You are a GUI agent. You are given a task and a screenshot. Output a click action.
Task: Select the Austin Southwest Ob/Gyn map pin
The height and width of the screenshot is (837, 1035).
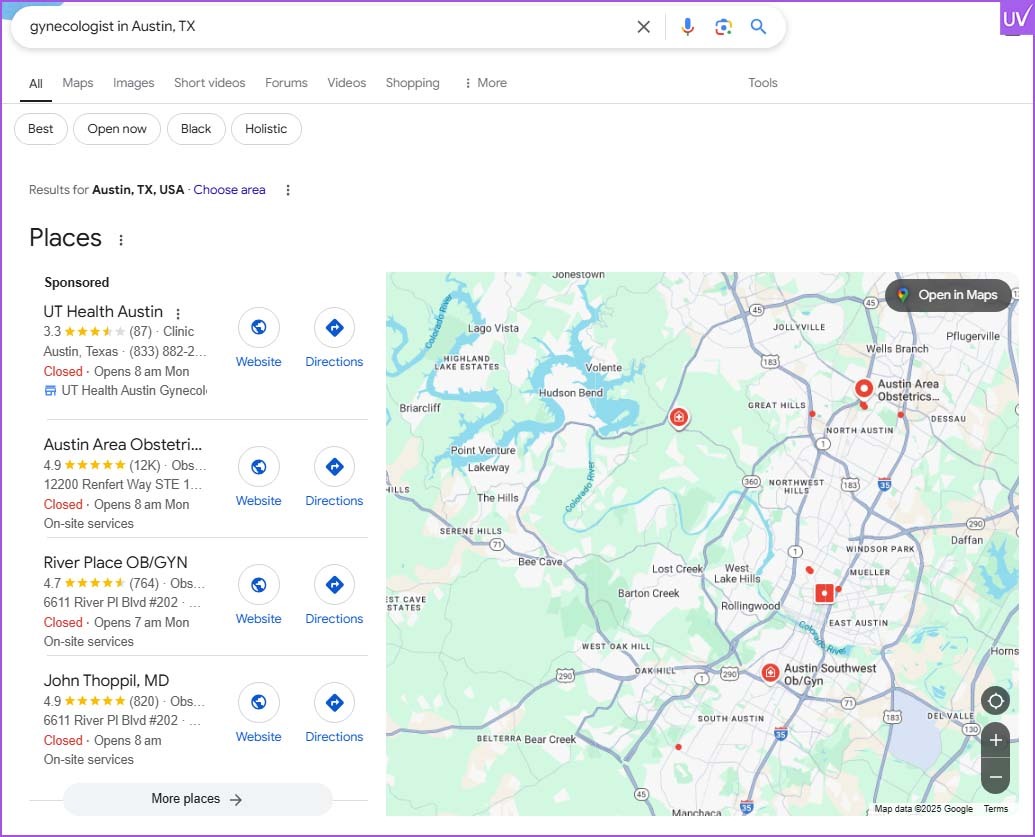click(x=770, y=673)
